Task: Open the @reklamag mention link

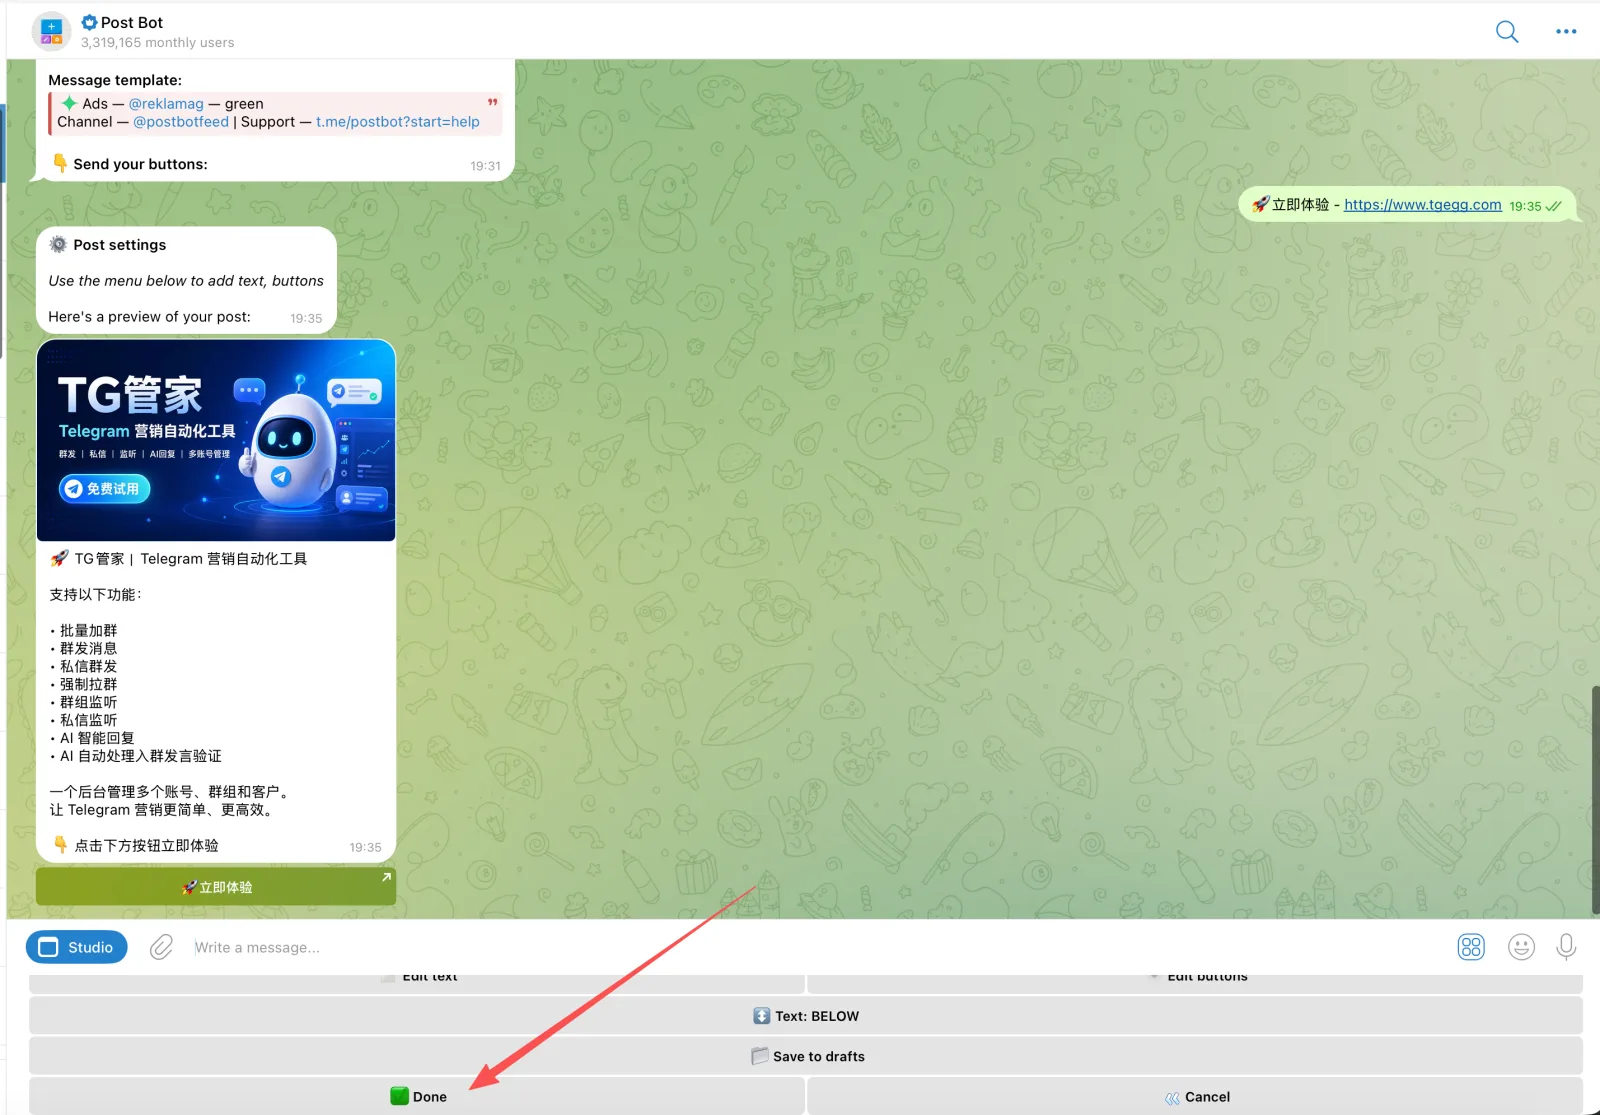Action: click(x=166, y=104)
